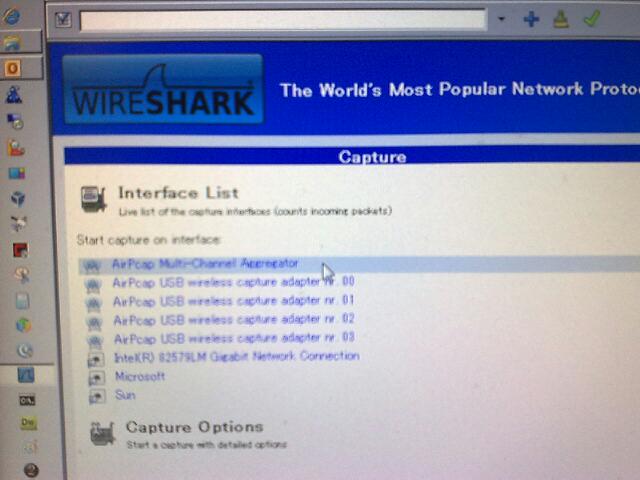The width and height of the screenshot is (640, 480).
Task: Apply the filter with green checkmark
Action: pos(592,18)
